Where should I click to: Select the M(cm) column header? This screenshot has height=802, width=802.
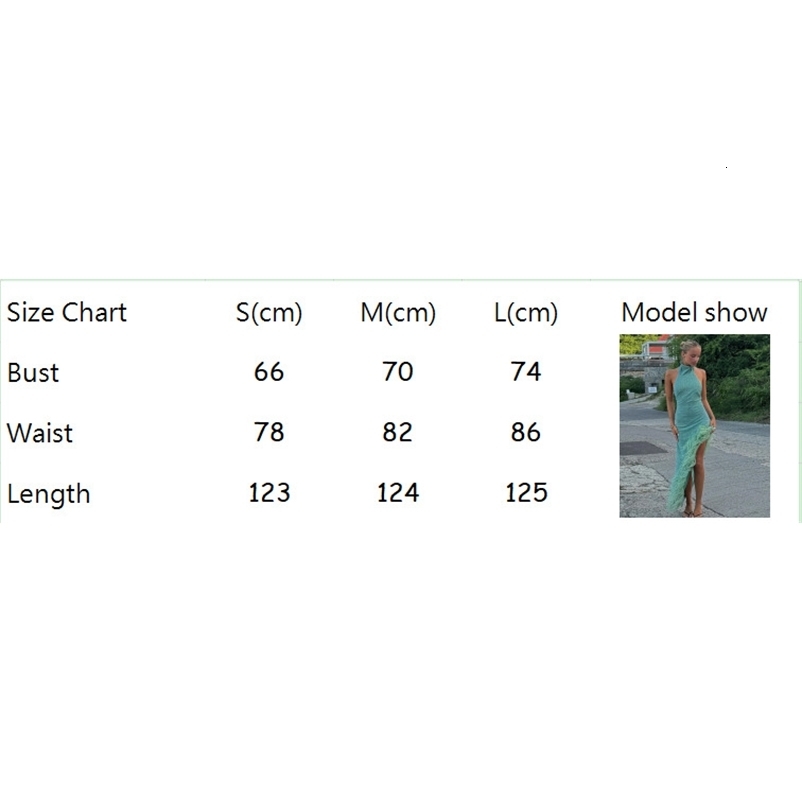[398, 313]
